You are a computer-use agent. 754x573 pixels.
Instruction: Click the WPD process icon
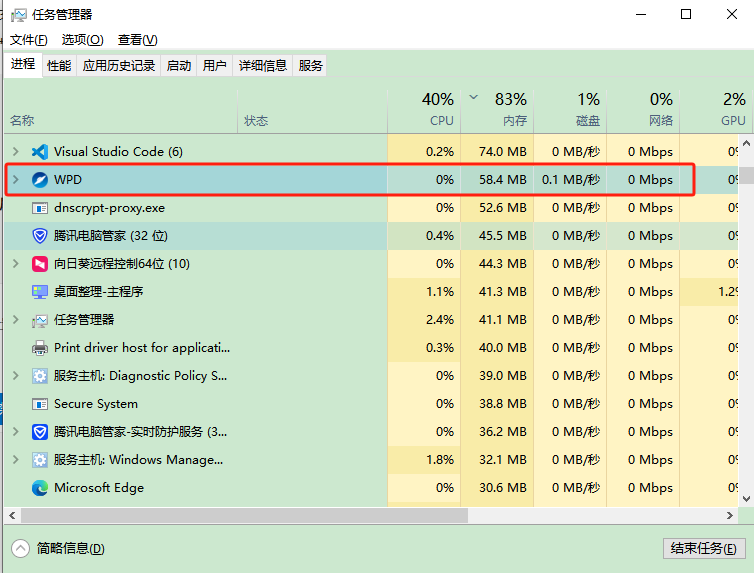click(x=39, y=180)
